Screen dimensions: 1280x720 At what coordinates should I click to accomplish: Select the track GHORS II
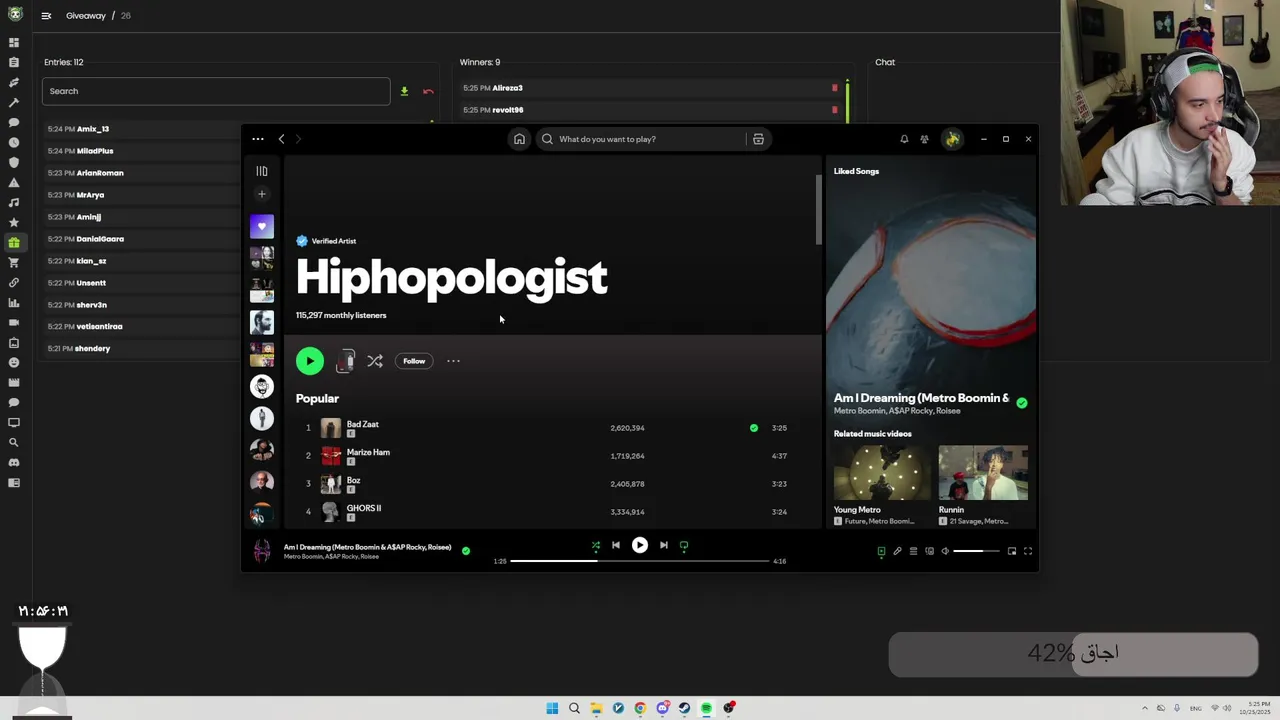click(x=364, y=508)
